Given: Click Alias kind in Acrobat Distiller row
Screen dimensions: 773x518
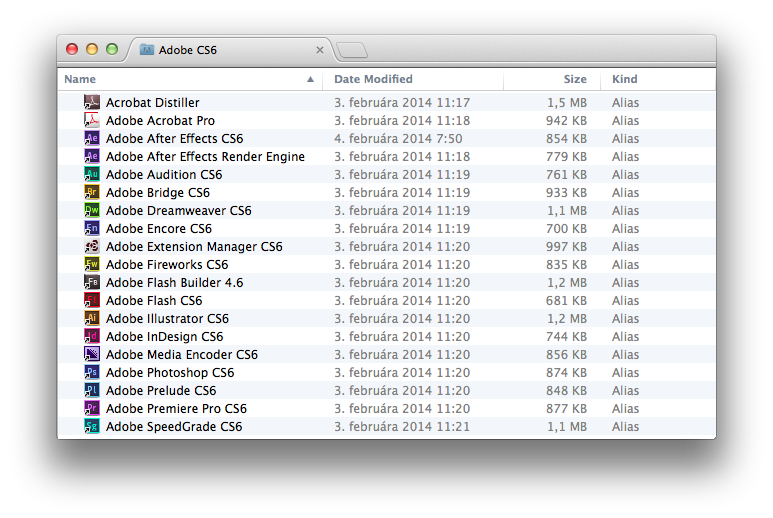Looking at the screenshot, I should (x=625, y=103).
